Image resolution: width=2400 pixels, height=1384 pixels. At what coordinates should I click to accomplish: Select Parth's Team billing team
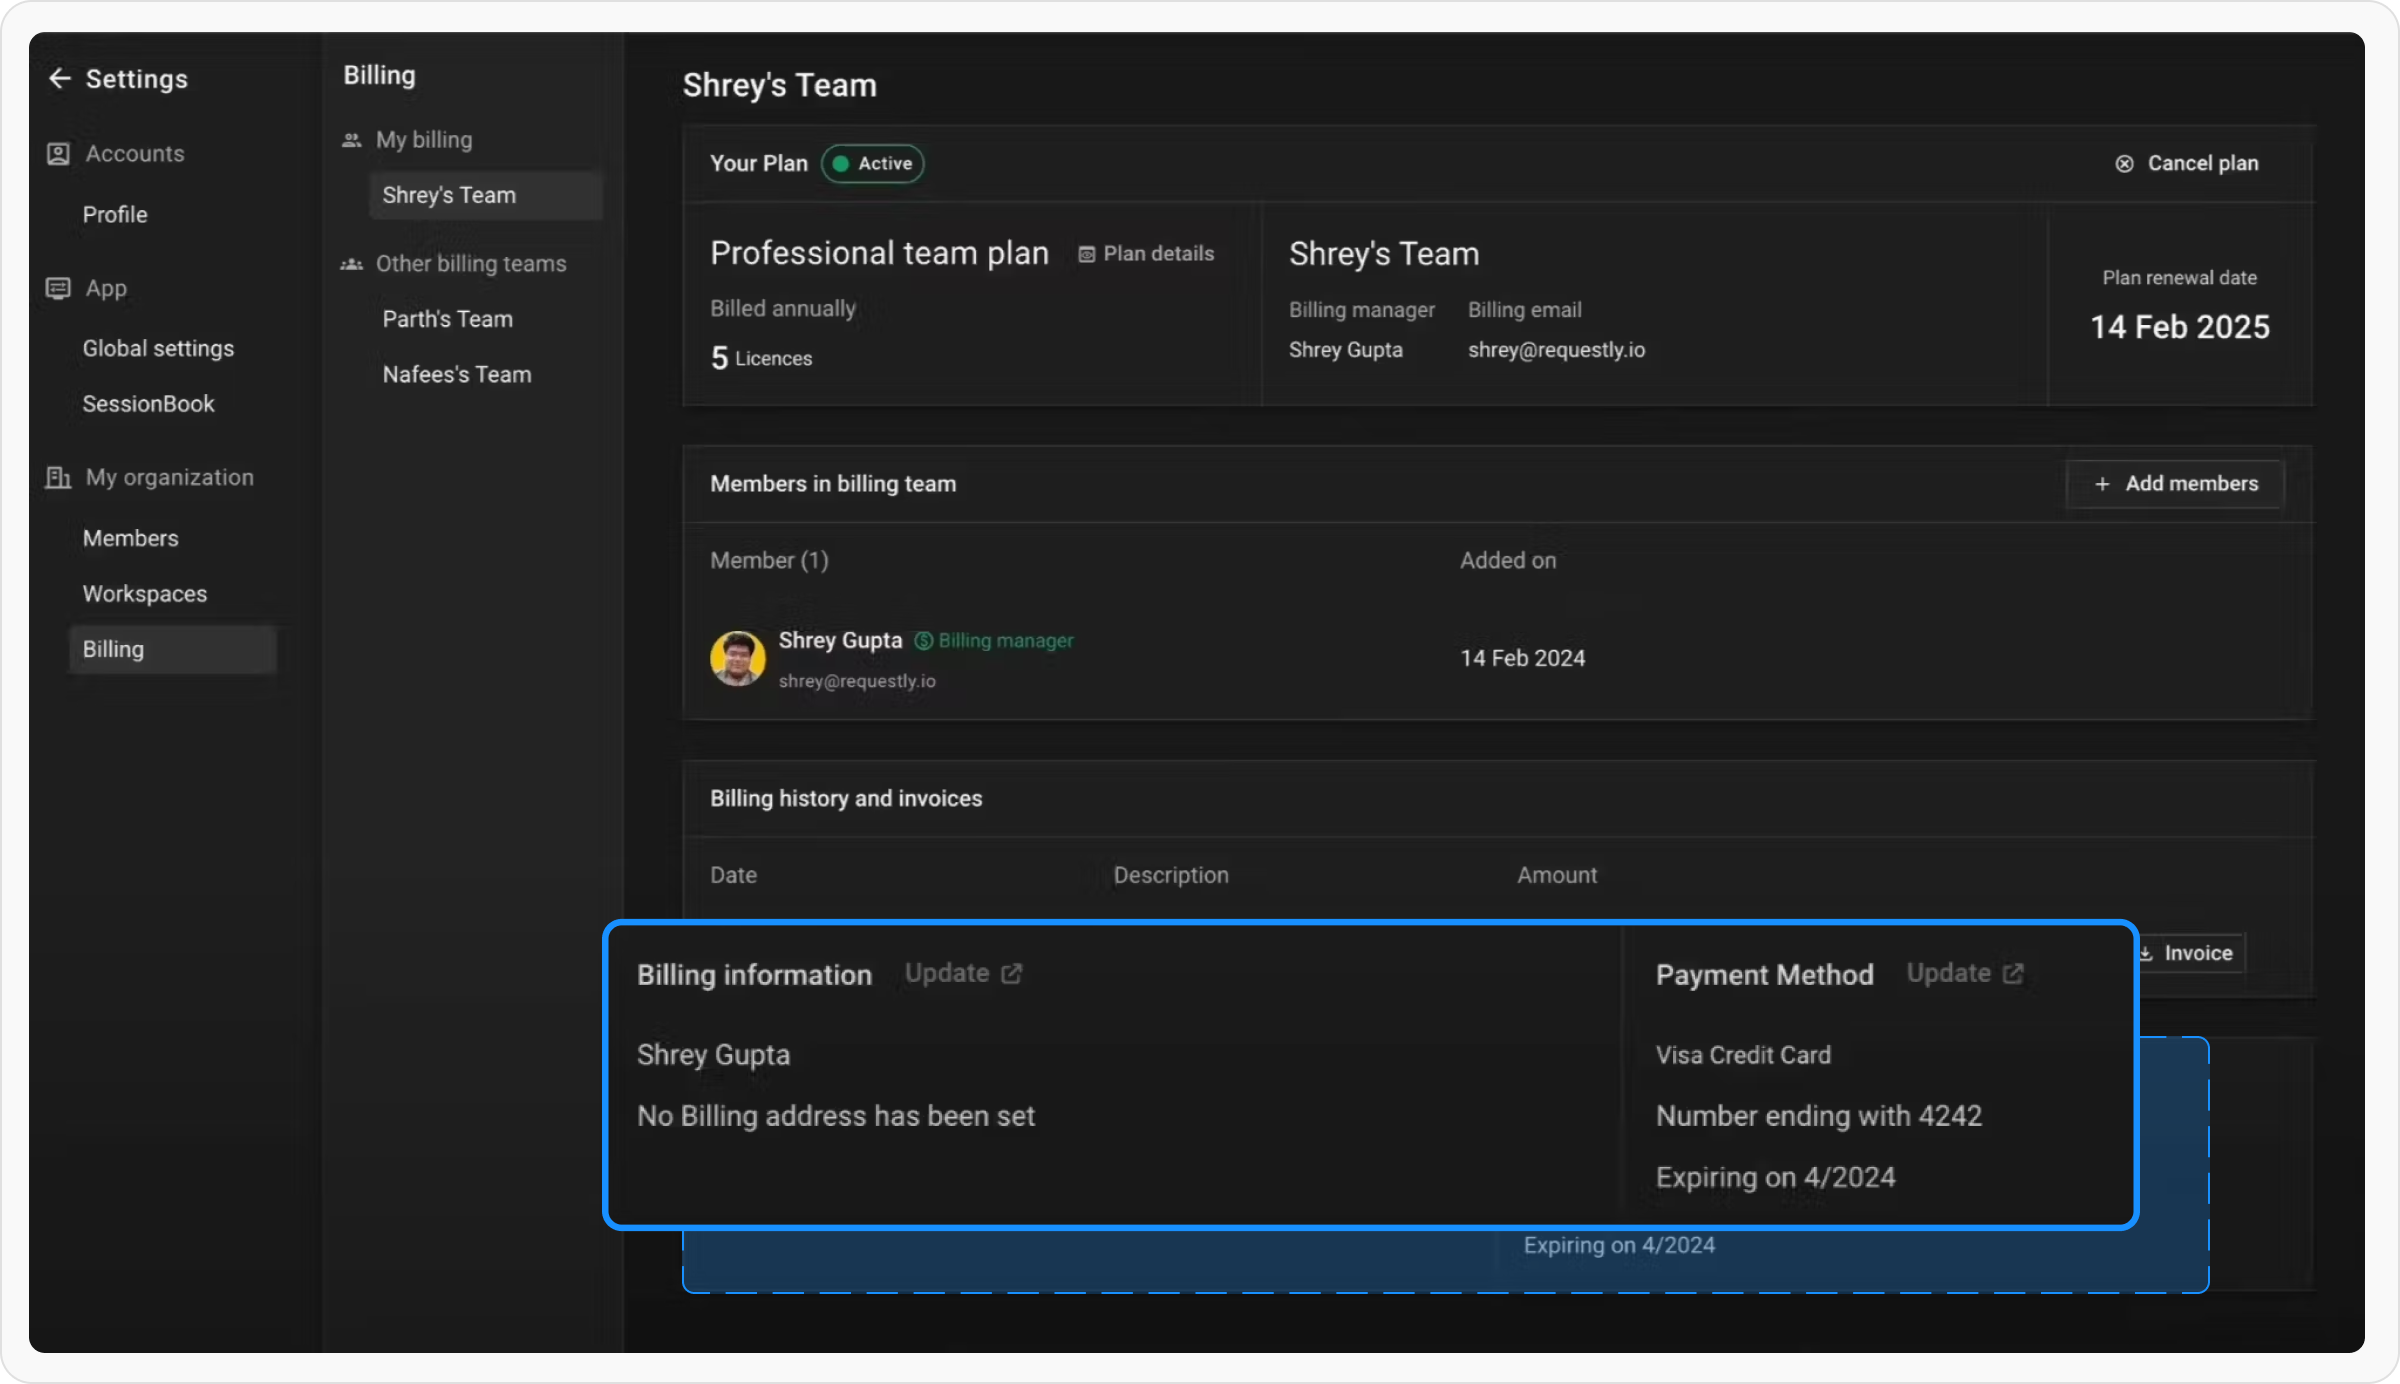click(447, 319)
